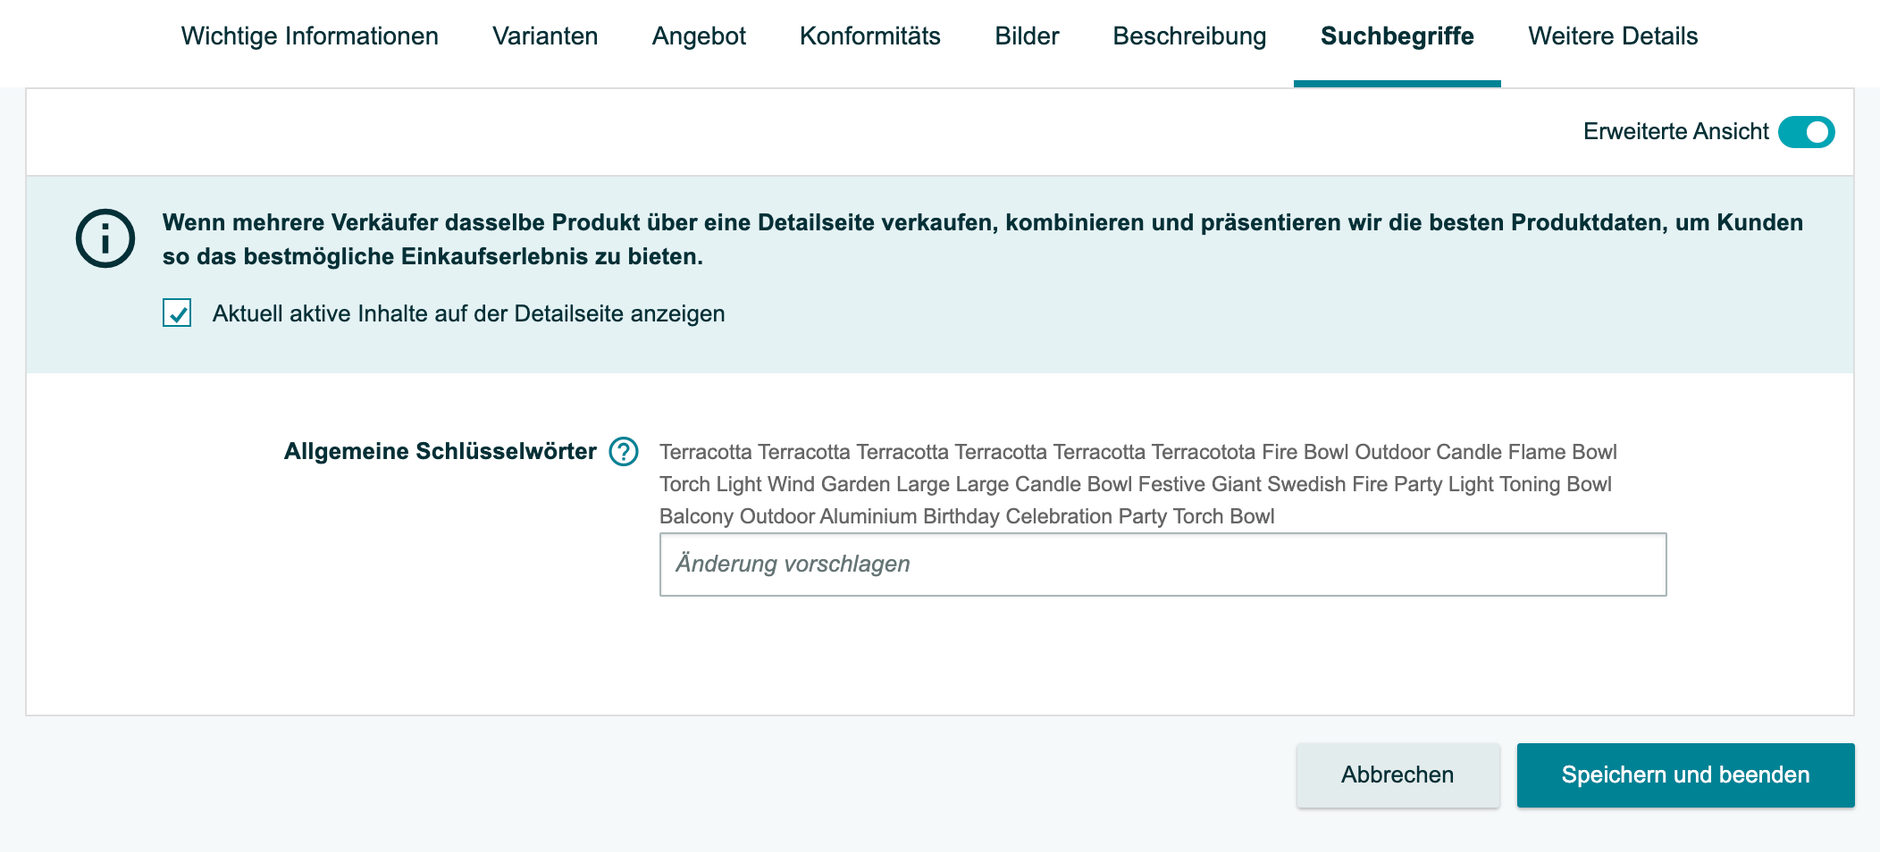1880x852 pixels.
Task: Select the Konformitäts tab
Action: tap(870, 37)
